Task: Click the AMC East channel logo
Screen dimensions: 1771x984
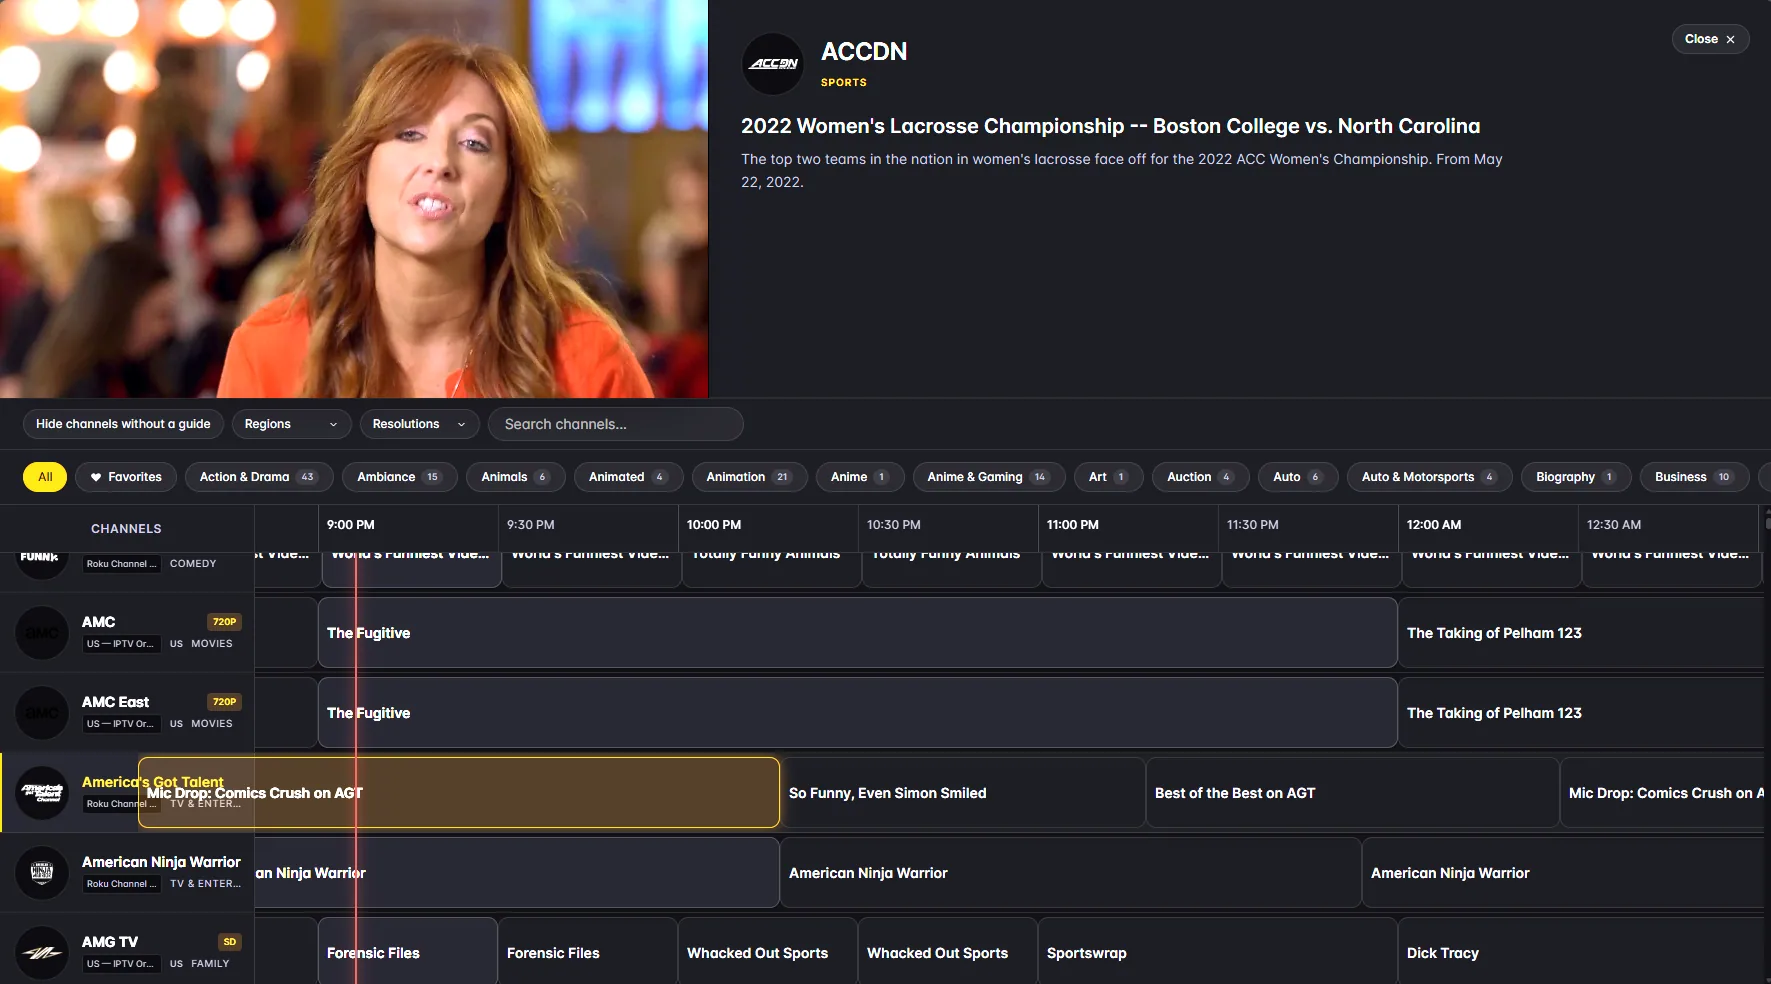Action: tap(42, 713)
